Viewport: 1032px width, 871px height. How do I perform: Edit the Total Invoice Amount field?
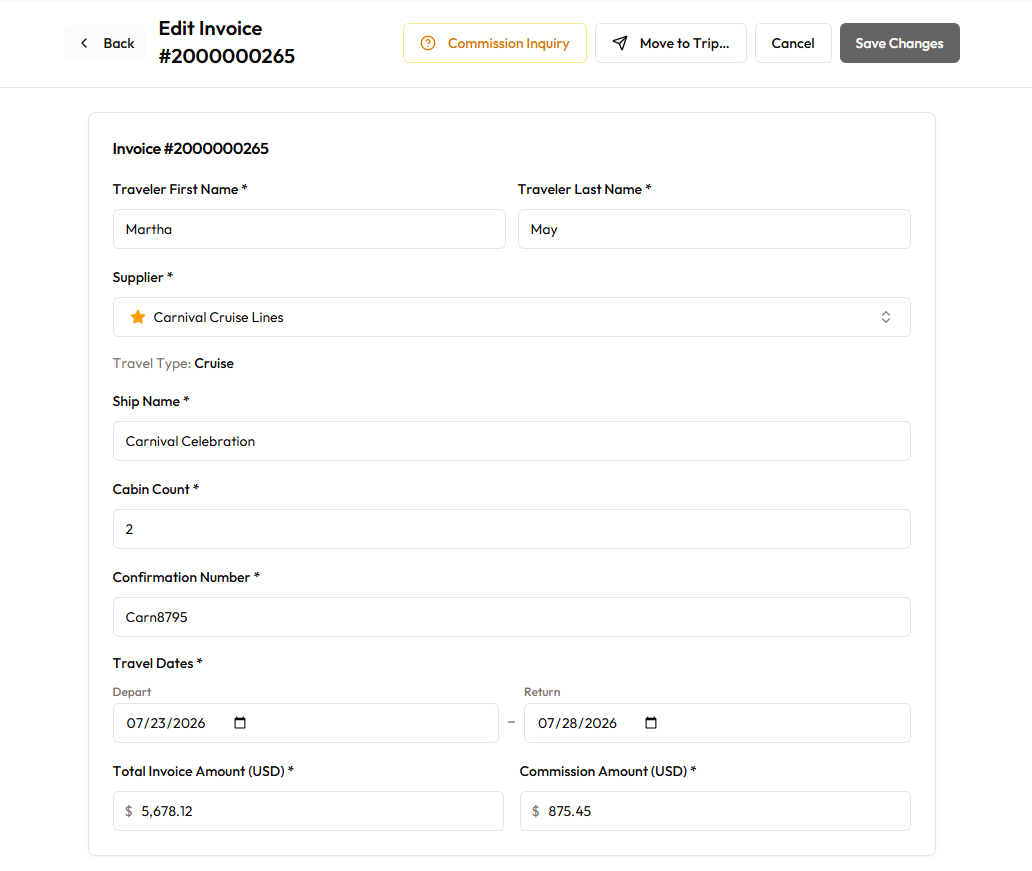click(x=308, y=811)
